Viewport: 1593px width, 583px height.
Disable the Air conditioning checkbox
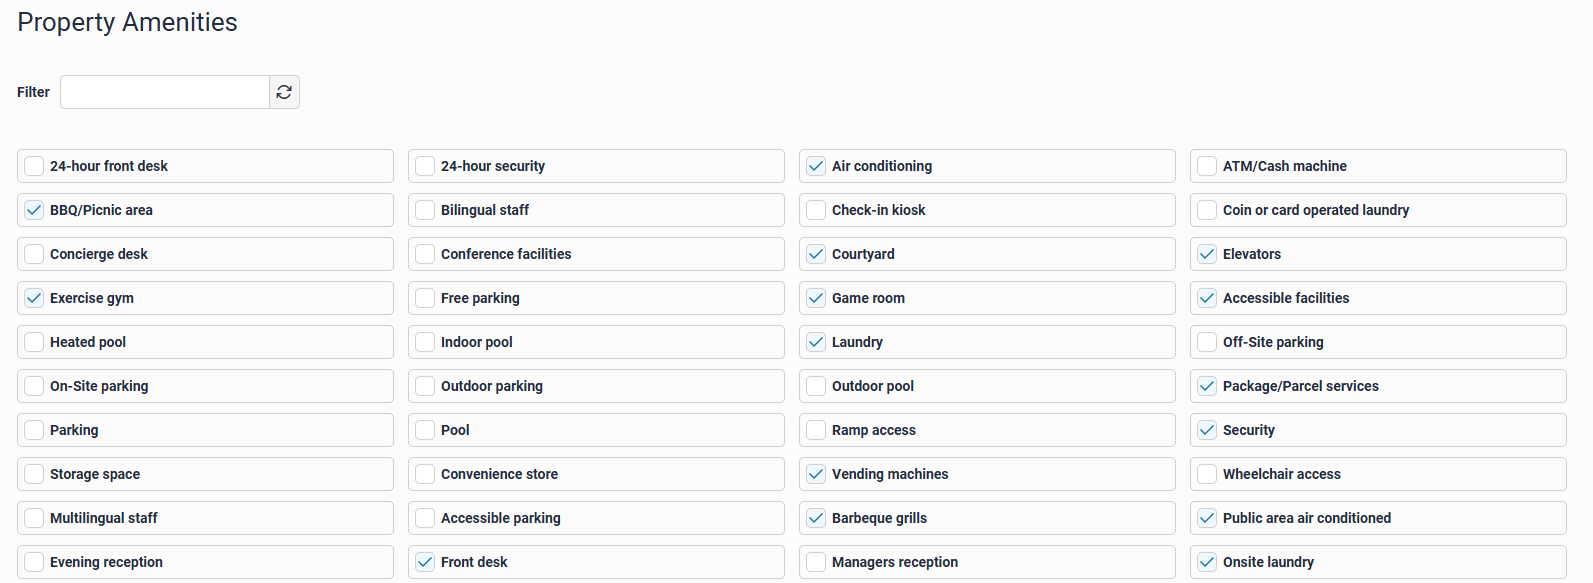(x=816, y=166)
